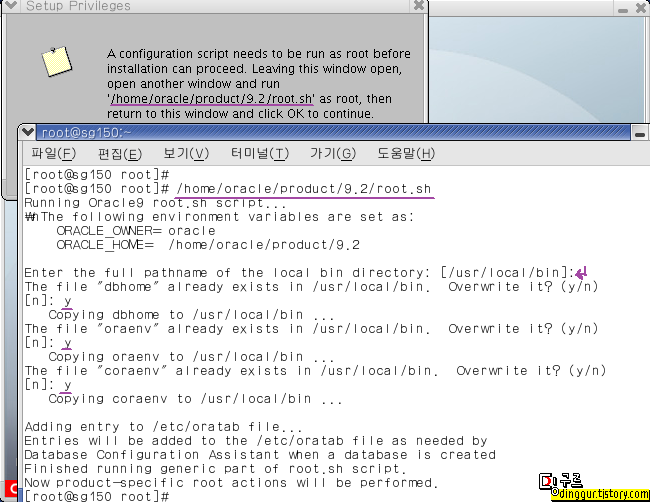Click the 'Running Oracle9 root.sh script...' line

155,203
